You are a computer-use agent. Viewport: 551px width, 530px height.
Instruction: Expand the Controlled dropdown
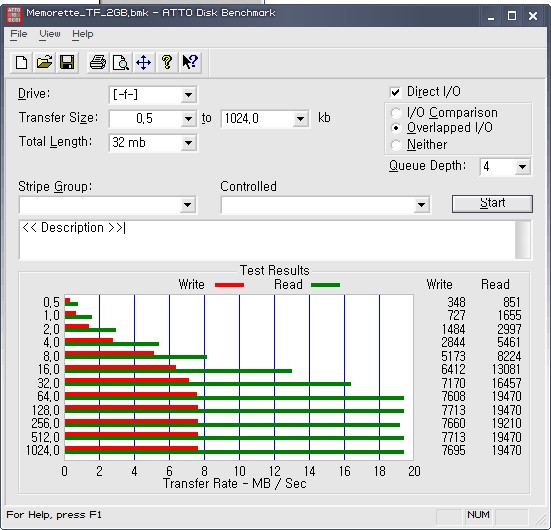421,205
